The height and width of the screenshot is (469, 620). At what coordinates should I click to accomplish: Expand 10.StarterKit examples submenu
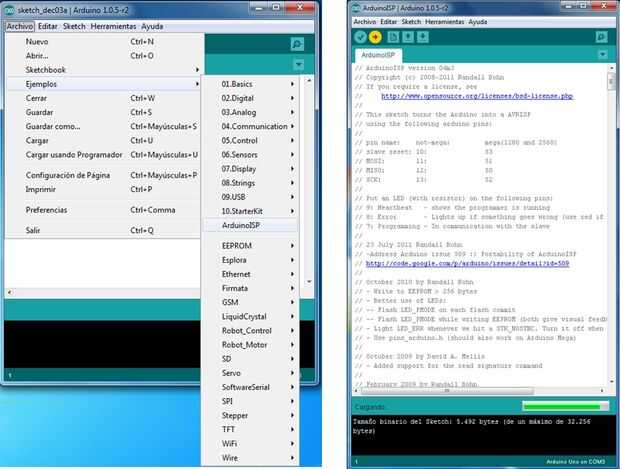[250, 211]
